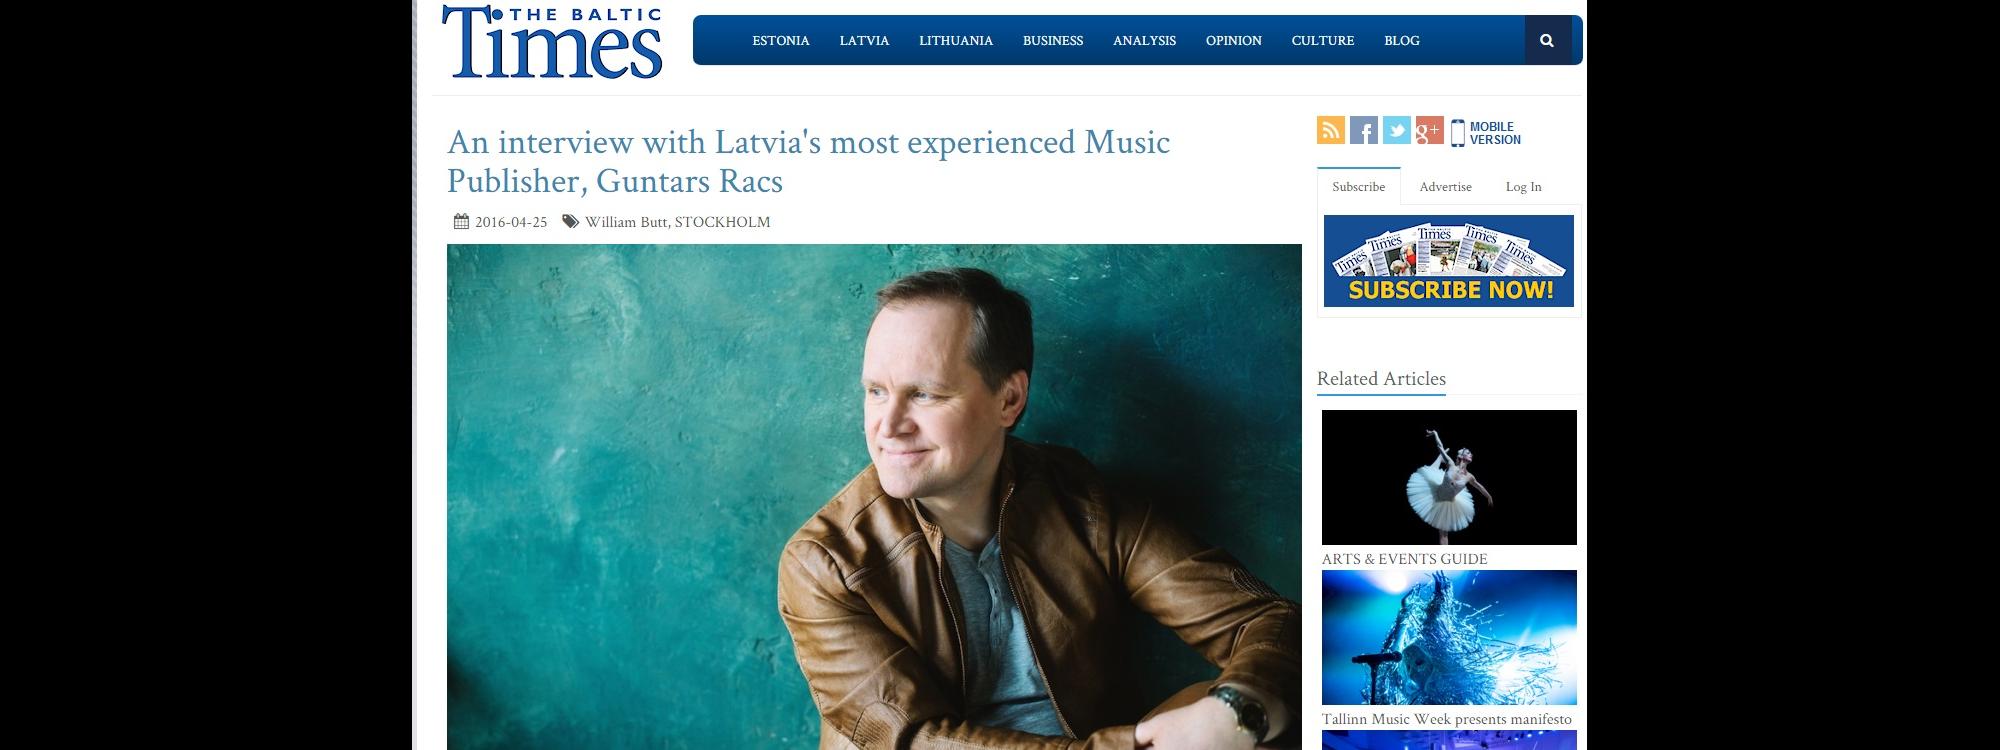Open the Twitter icon
This screenshot has width=2000, height=750.
(x=1397, y=131)
